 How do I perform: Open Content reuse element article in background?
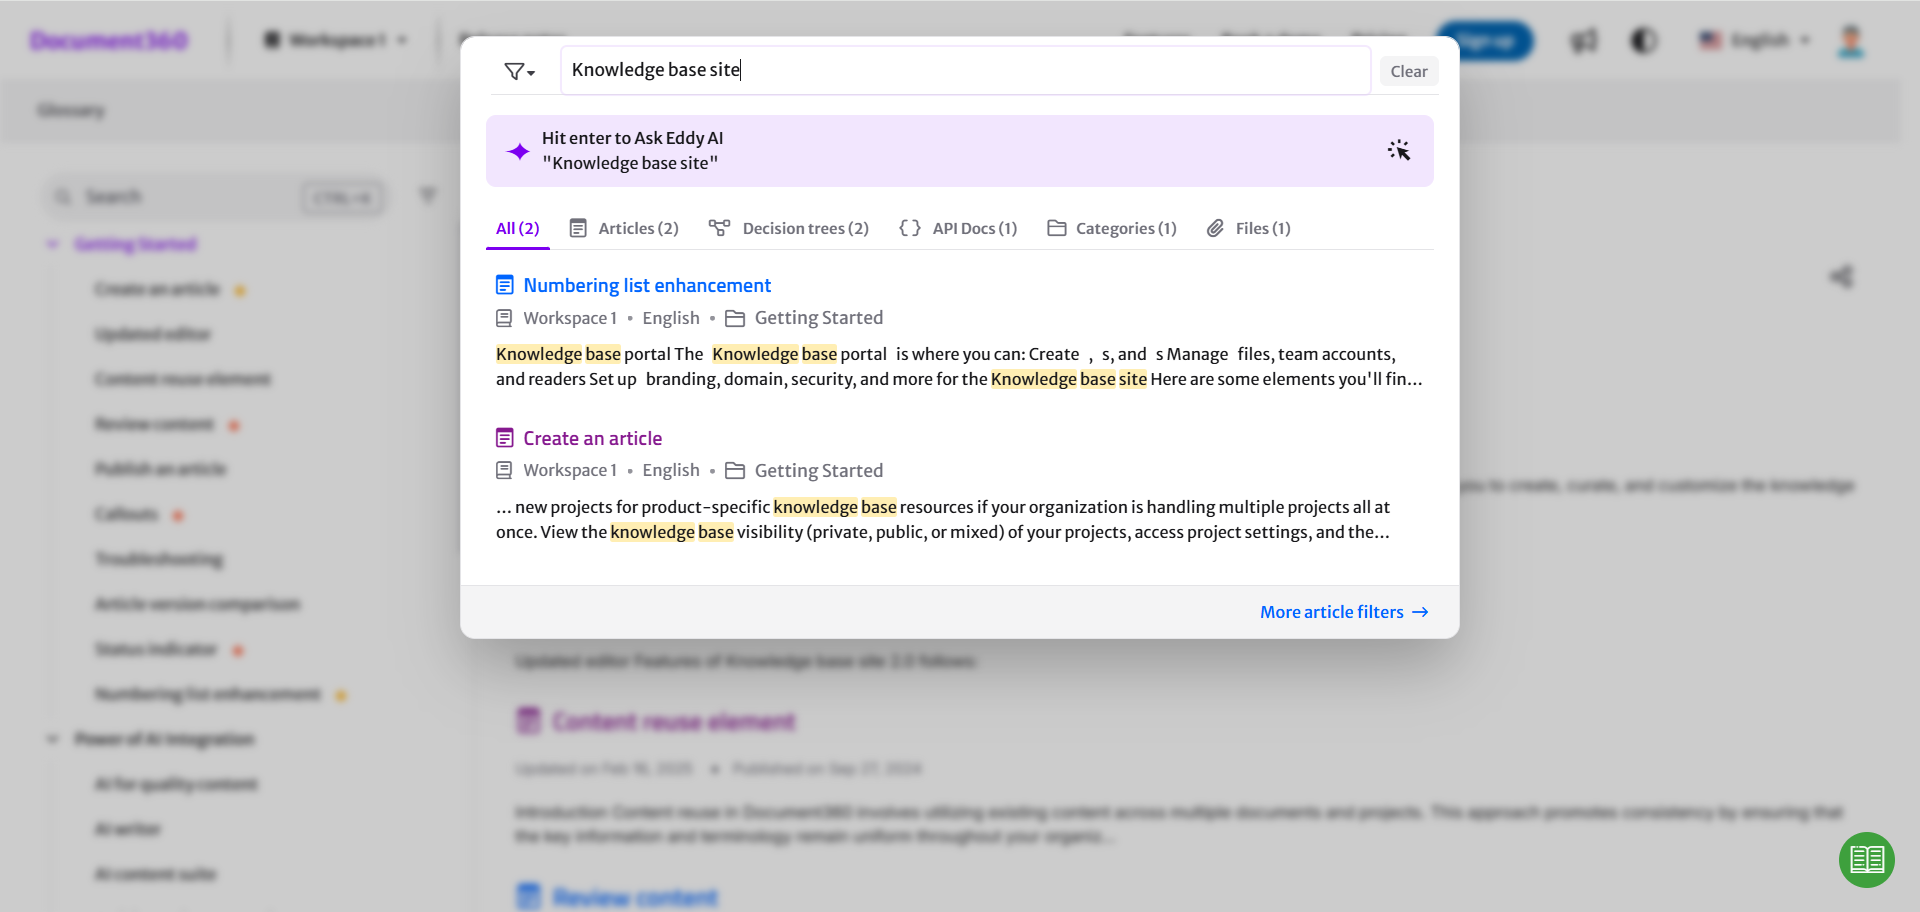(673, 721)
